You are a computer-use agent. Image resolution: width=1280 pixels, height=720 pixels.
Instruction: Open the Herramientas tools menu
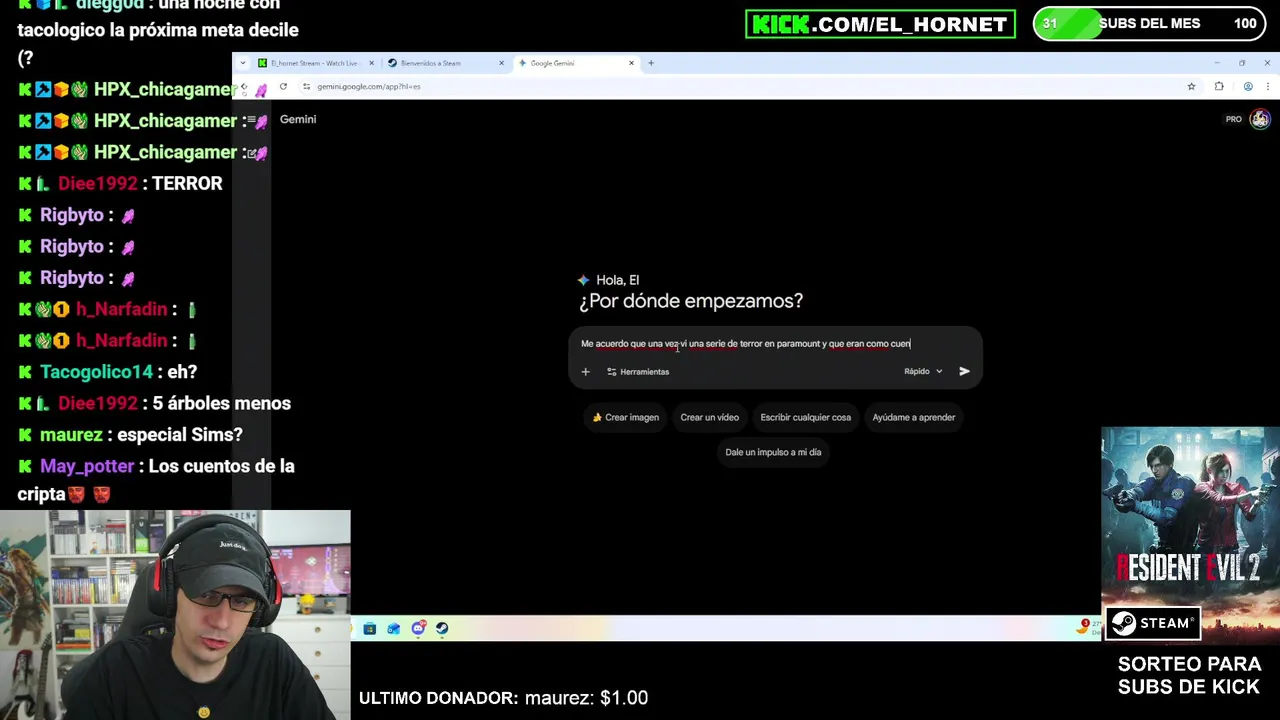tap(638, 372)
